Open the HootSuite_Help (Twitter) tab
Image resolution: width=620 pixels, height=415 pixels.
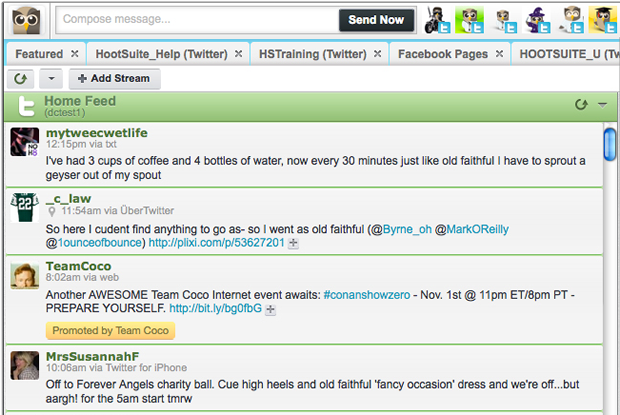tap(161, 54)
